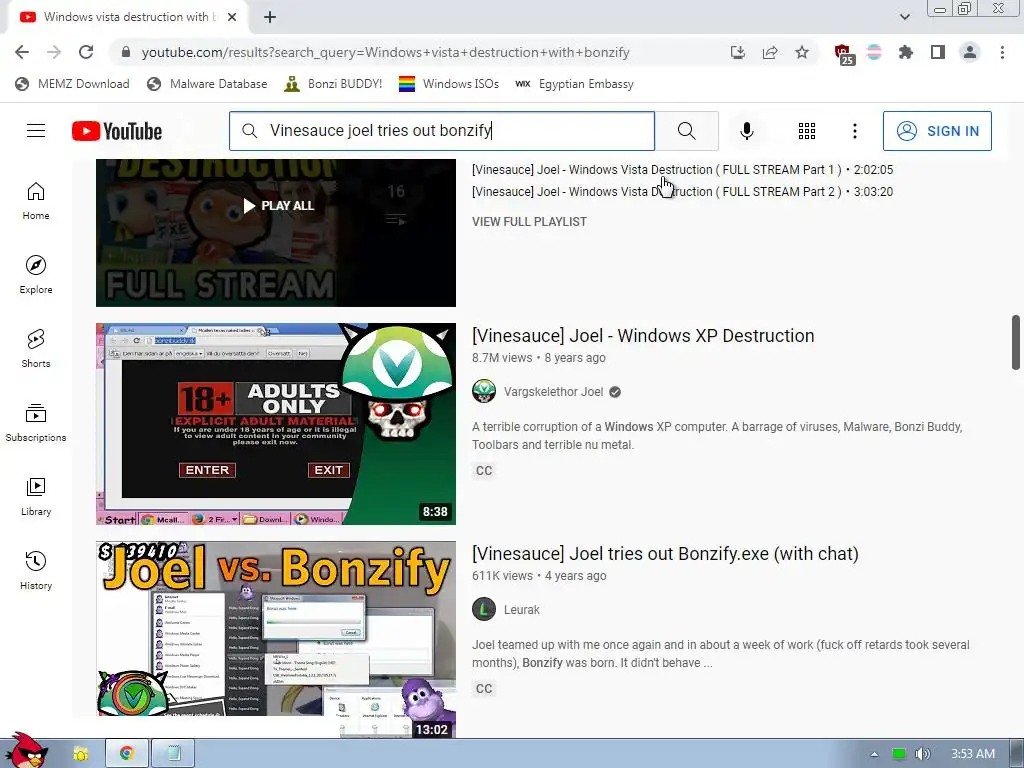The height and width of the screenshot is (768, 1024).
Task: Open YouTube hamburger guide menu
Action: [x=36, y=131]
